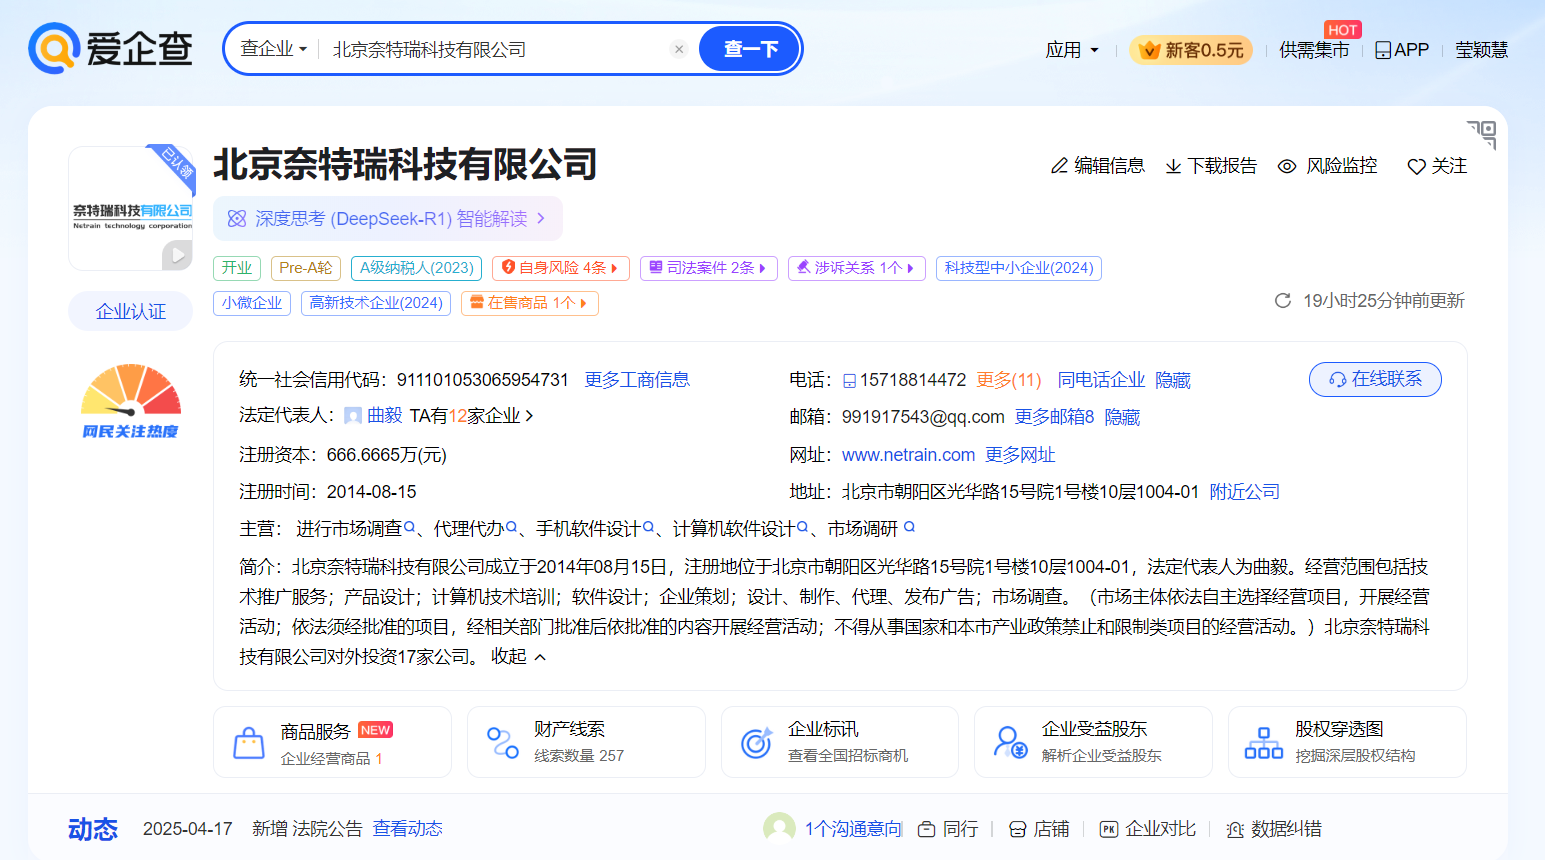Play the company logo video thumbnail
Screen dimensions: 1545x860
177,255
